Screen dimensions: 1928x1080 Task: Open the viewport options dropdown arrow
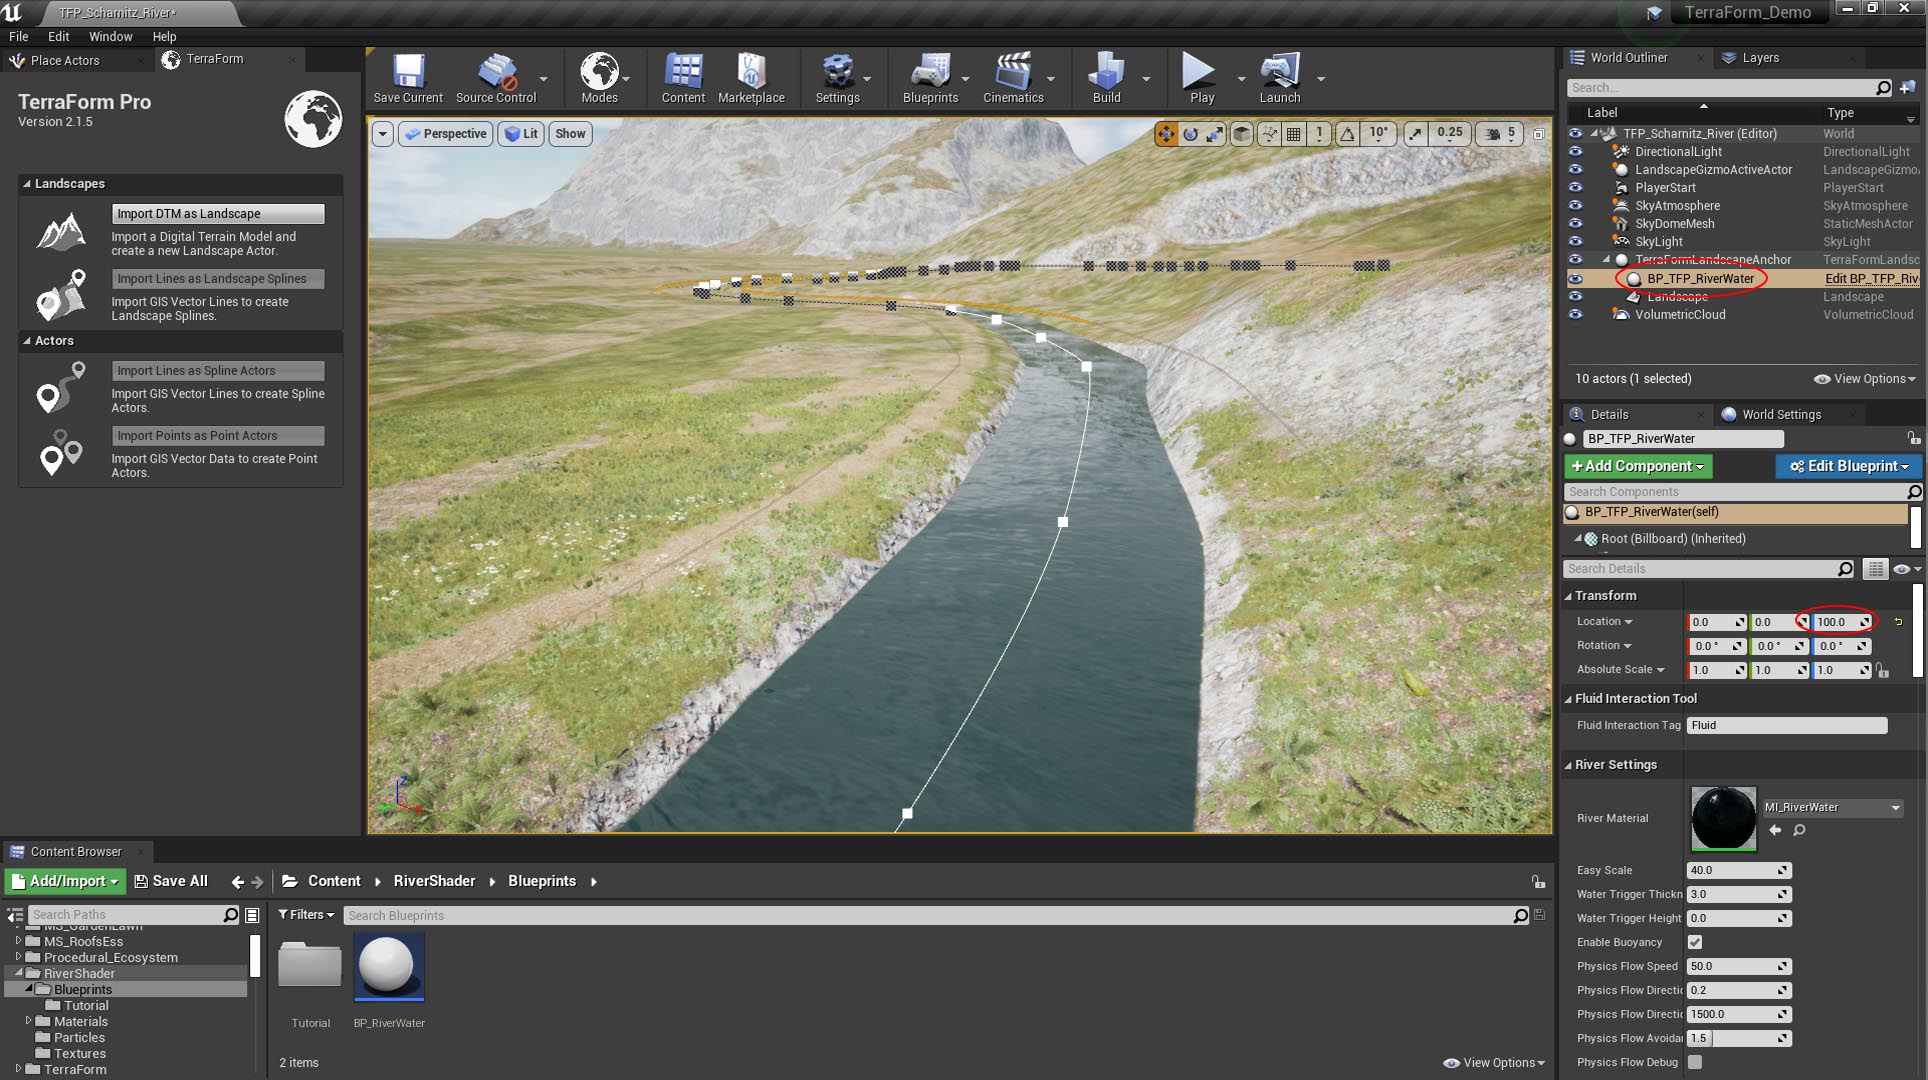coord(382,134)
